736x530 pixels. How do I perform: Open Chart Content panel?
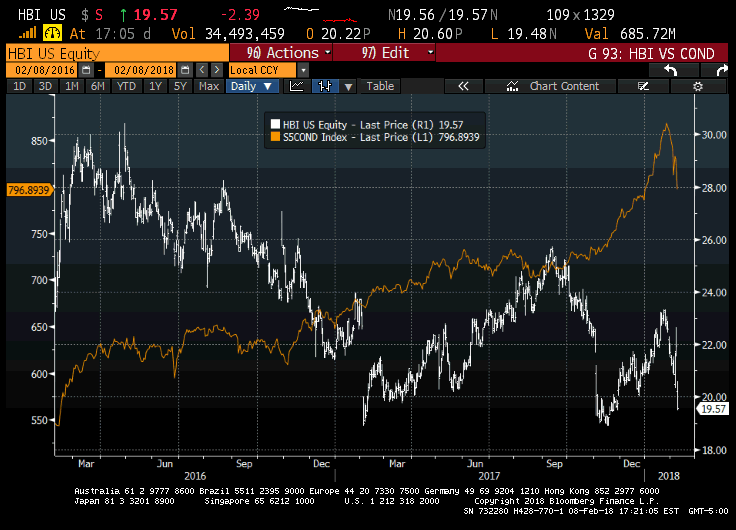tap(550, 86)
